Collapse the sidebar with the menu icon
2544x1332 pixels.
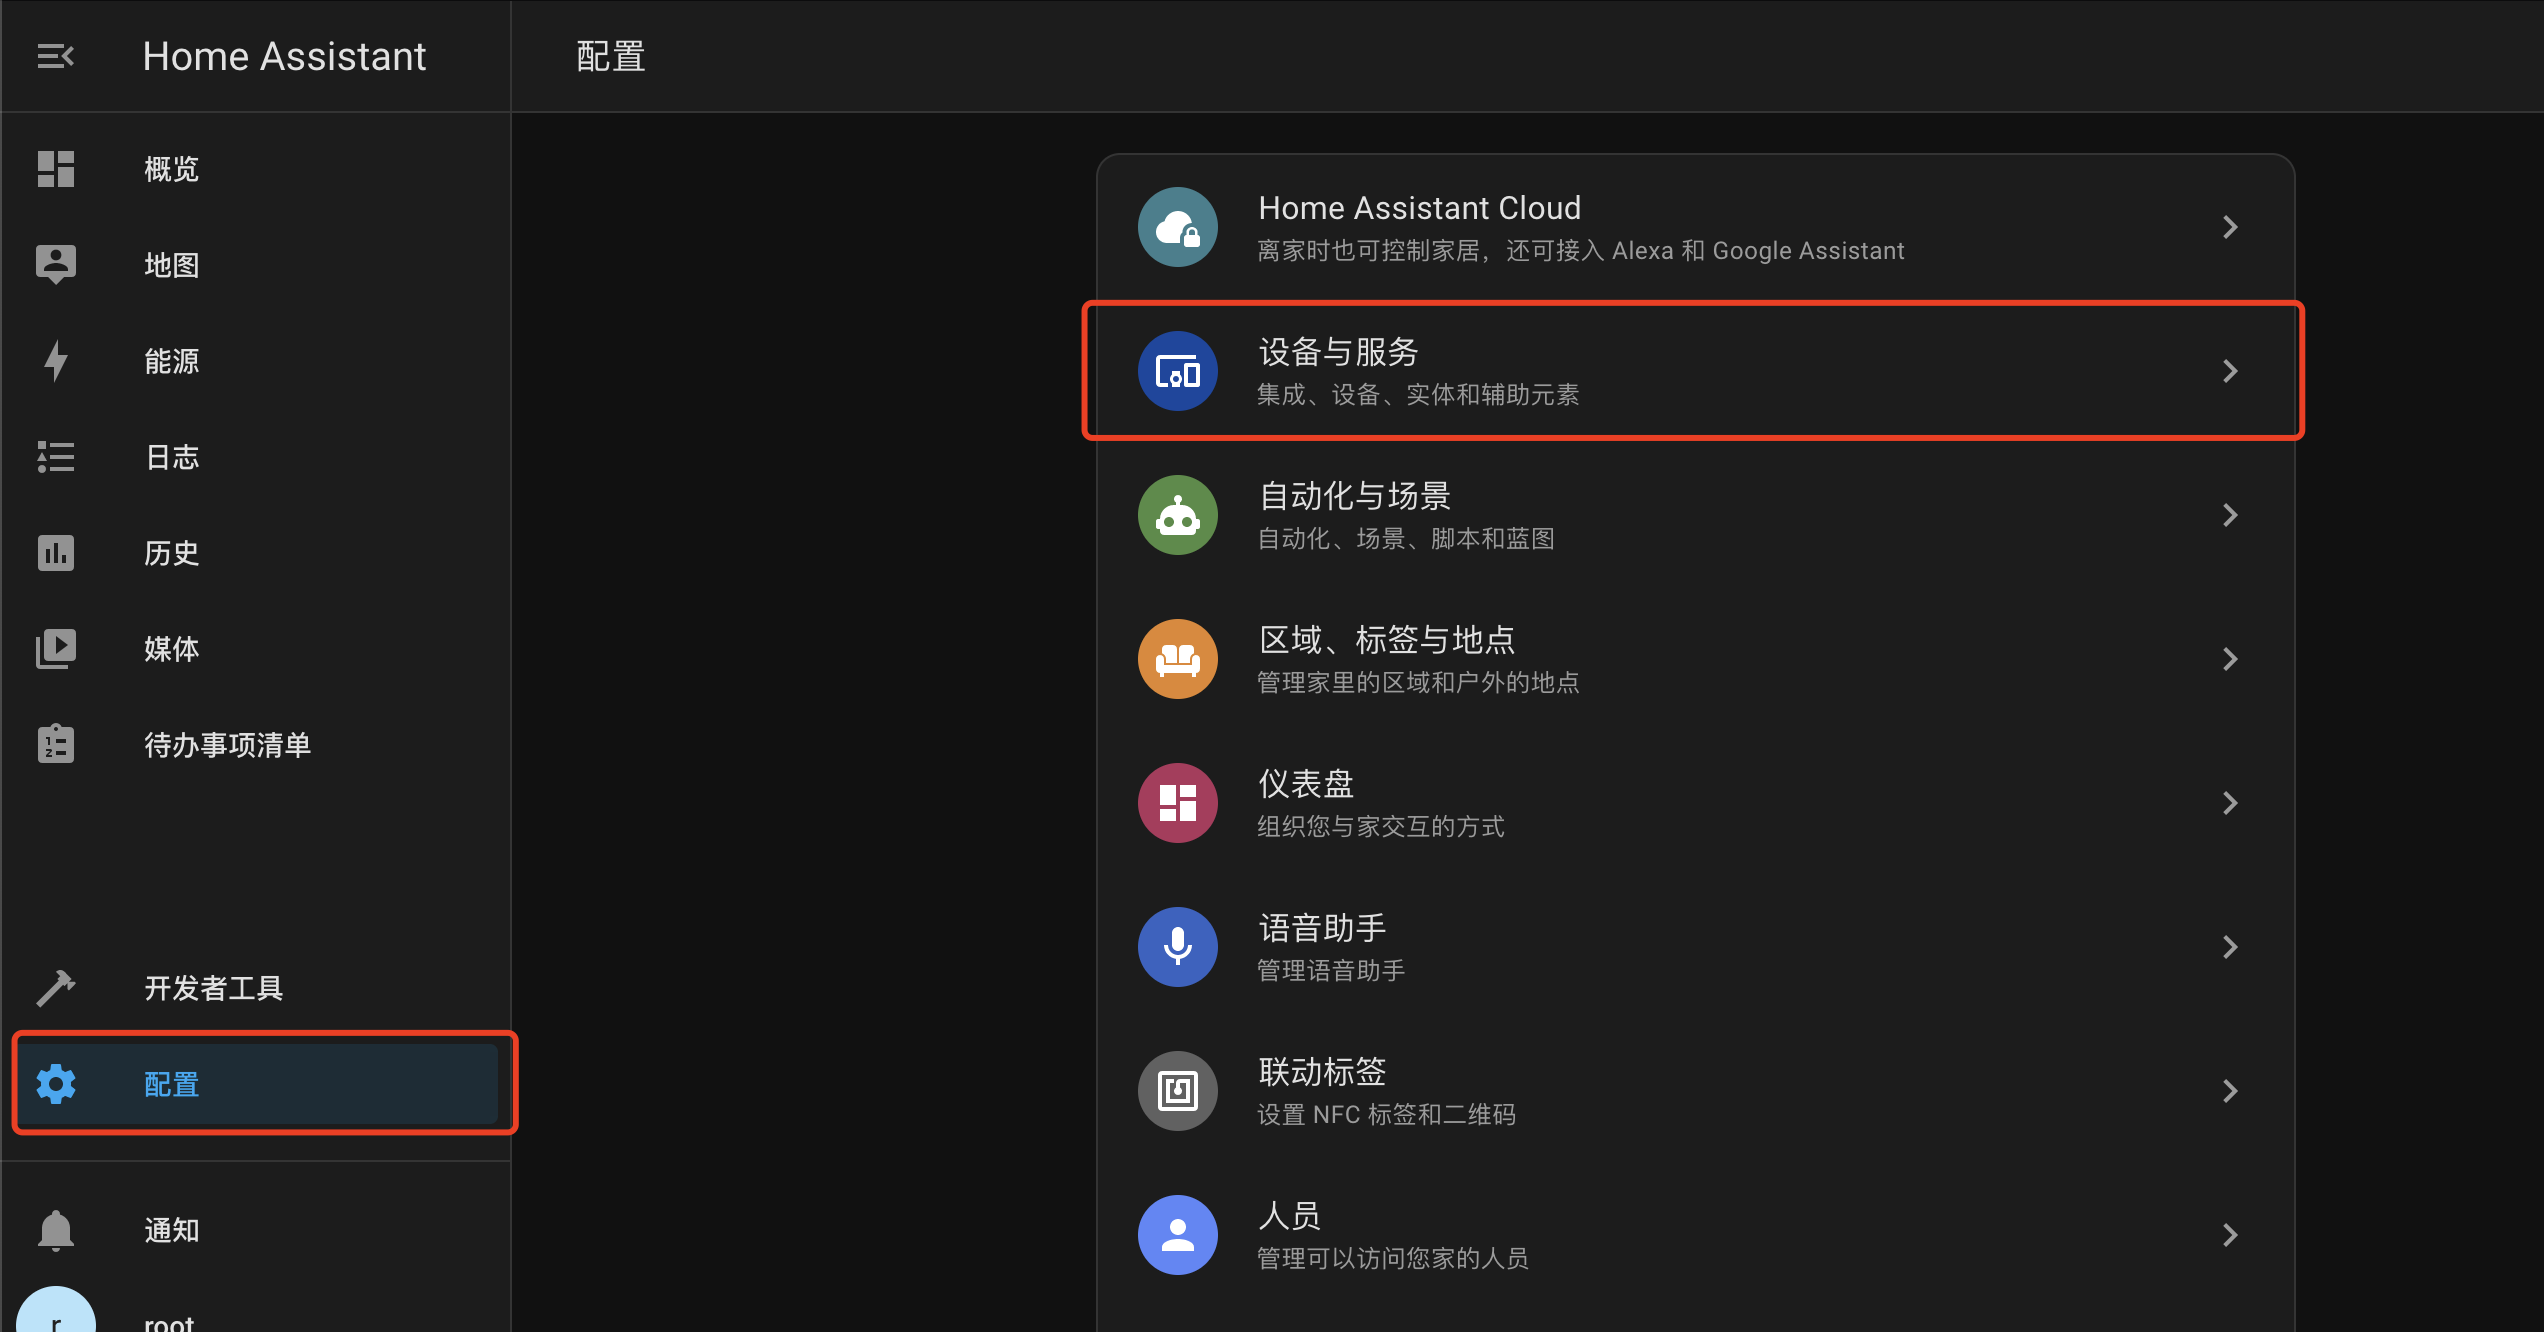56,56
